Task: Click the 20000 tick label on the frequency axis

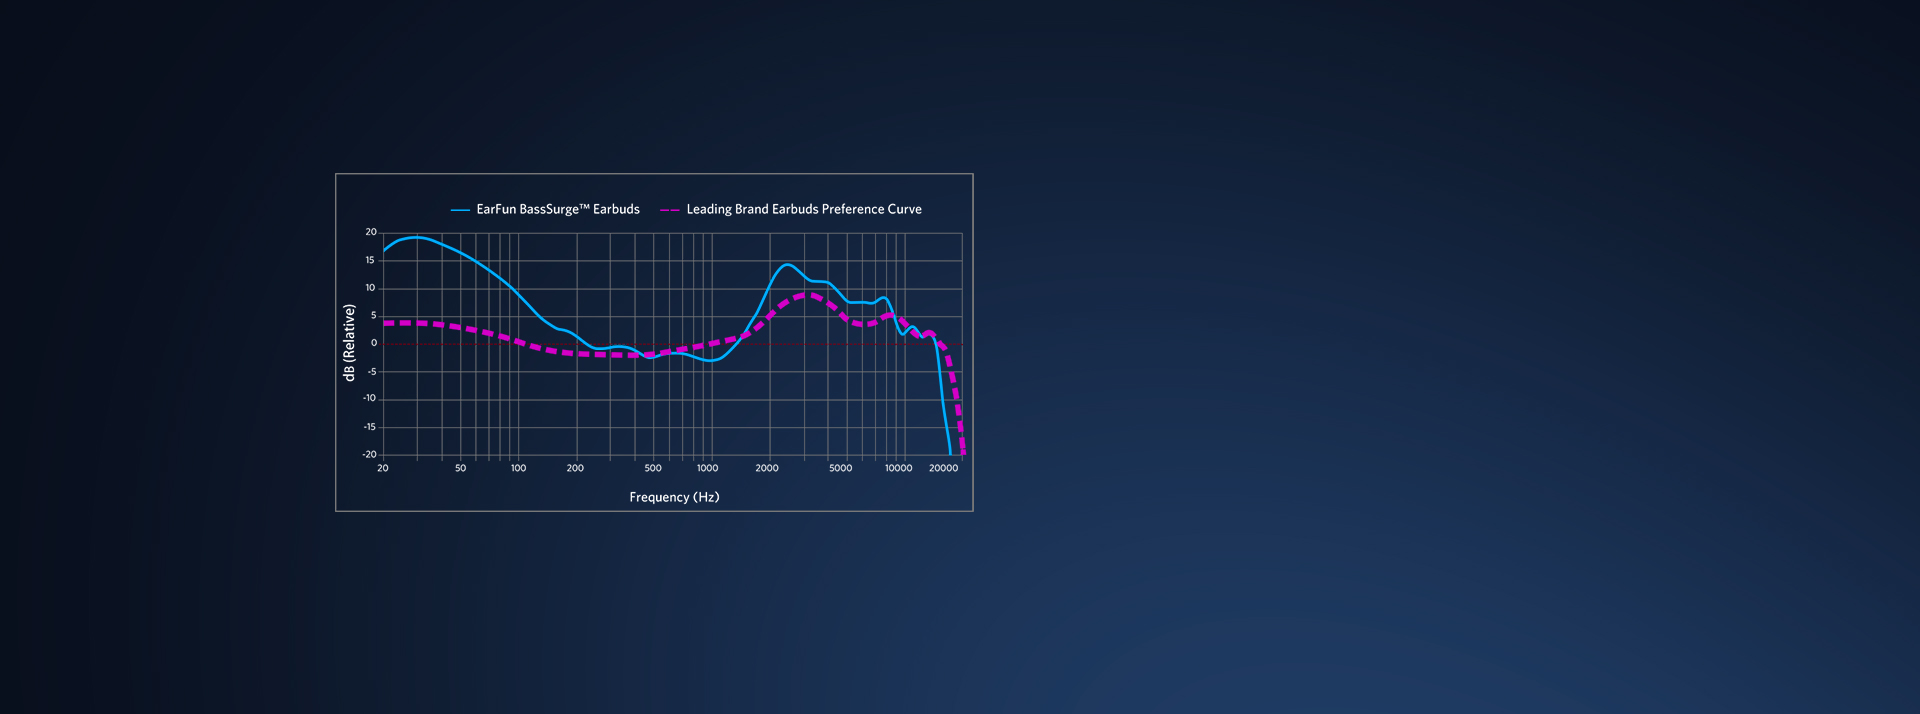Action: tap(943, 468)
